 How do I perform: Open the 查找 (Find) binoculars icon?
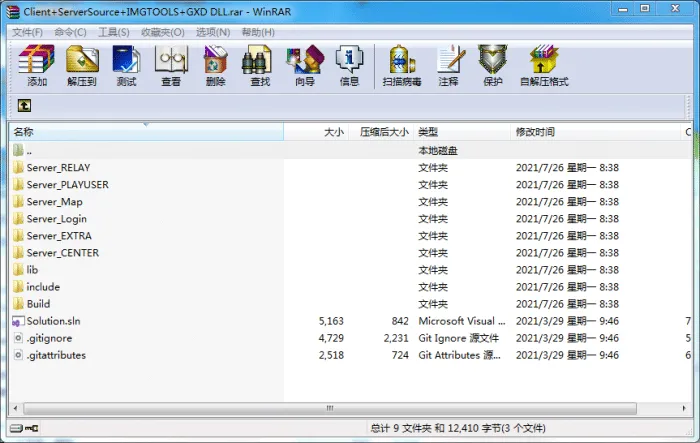260,65
